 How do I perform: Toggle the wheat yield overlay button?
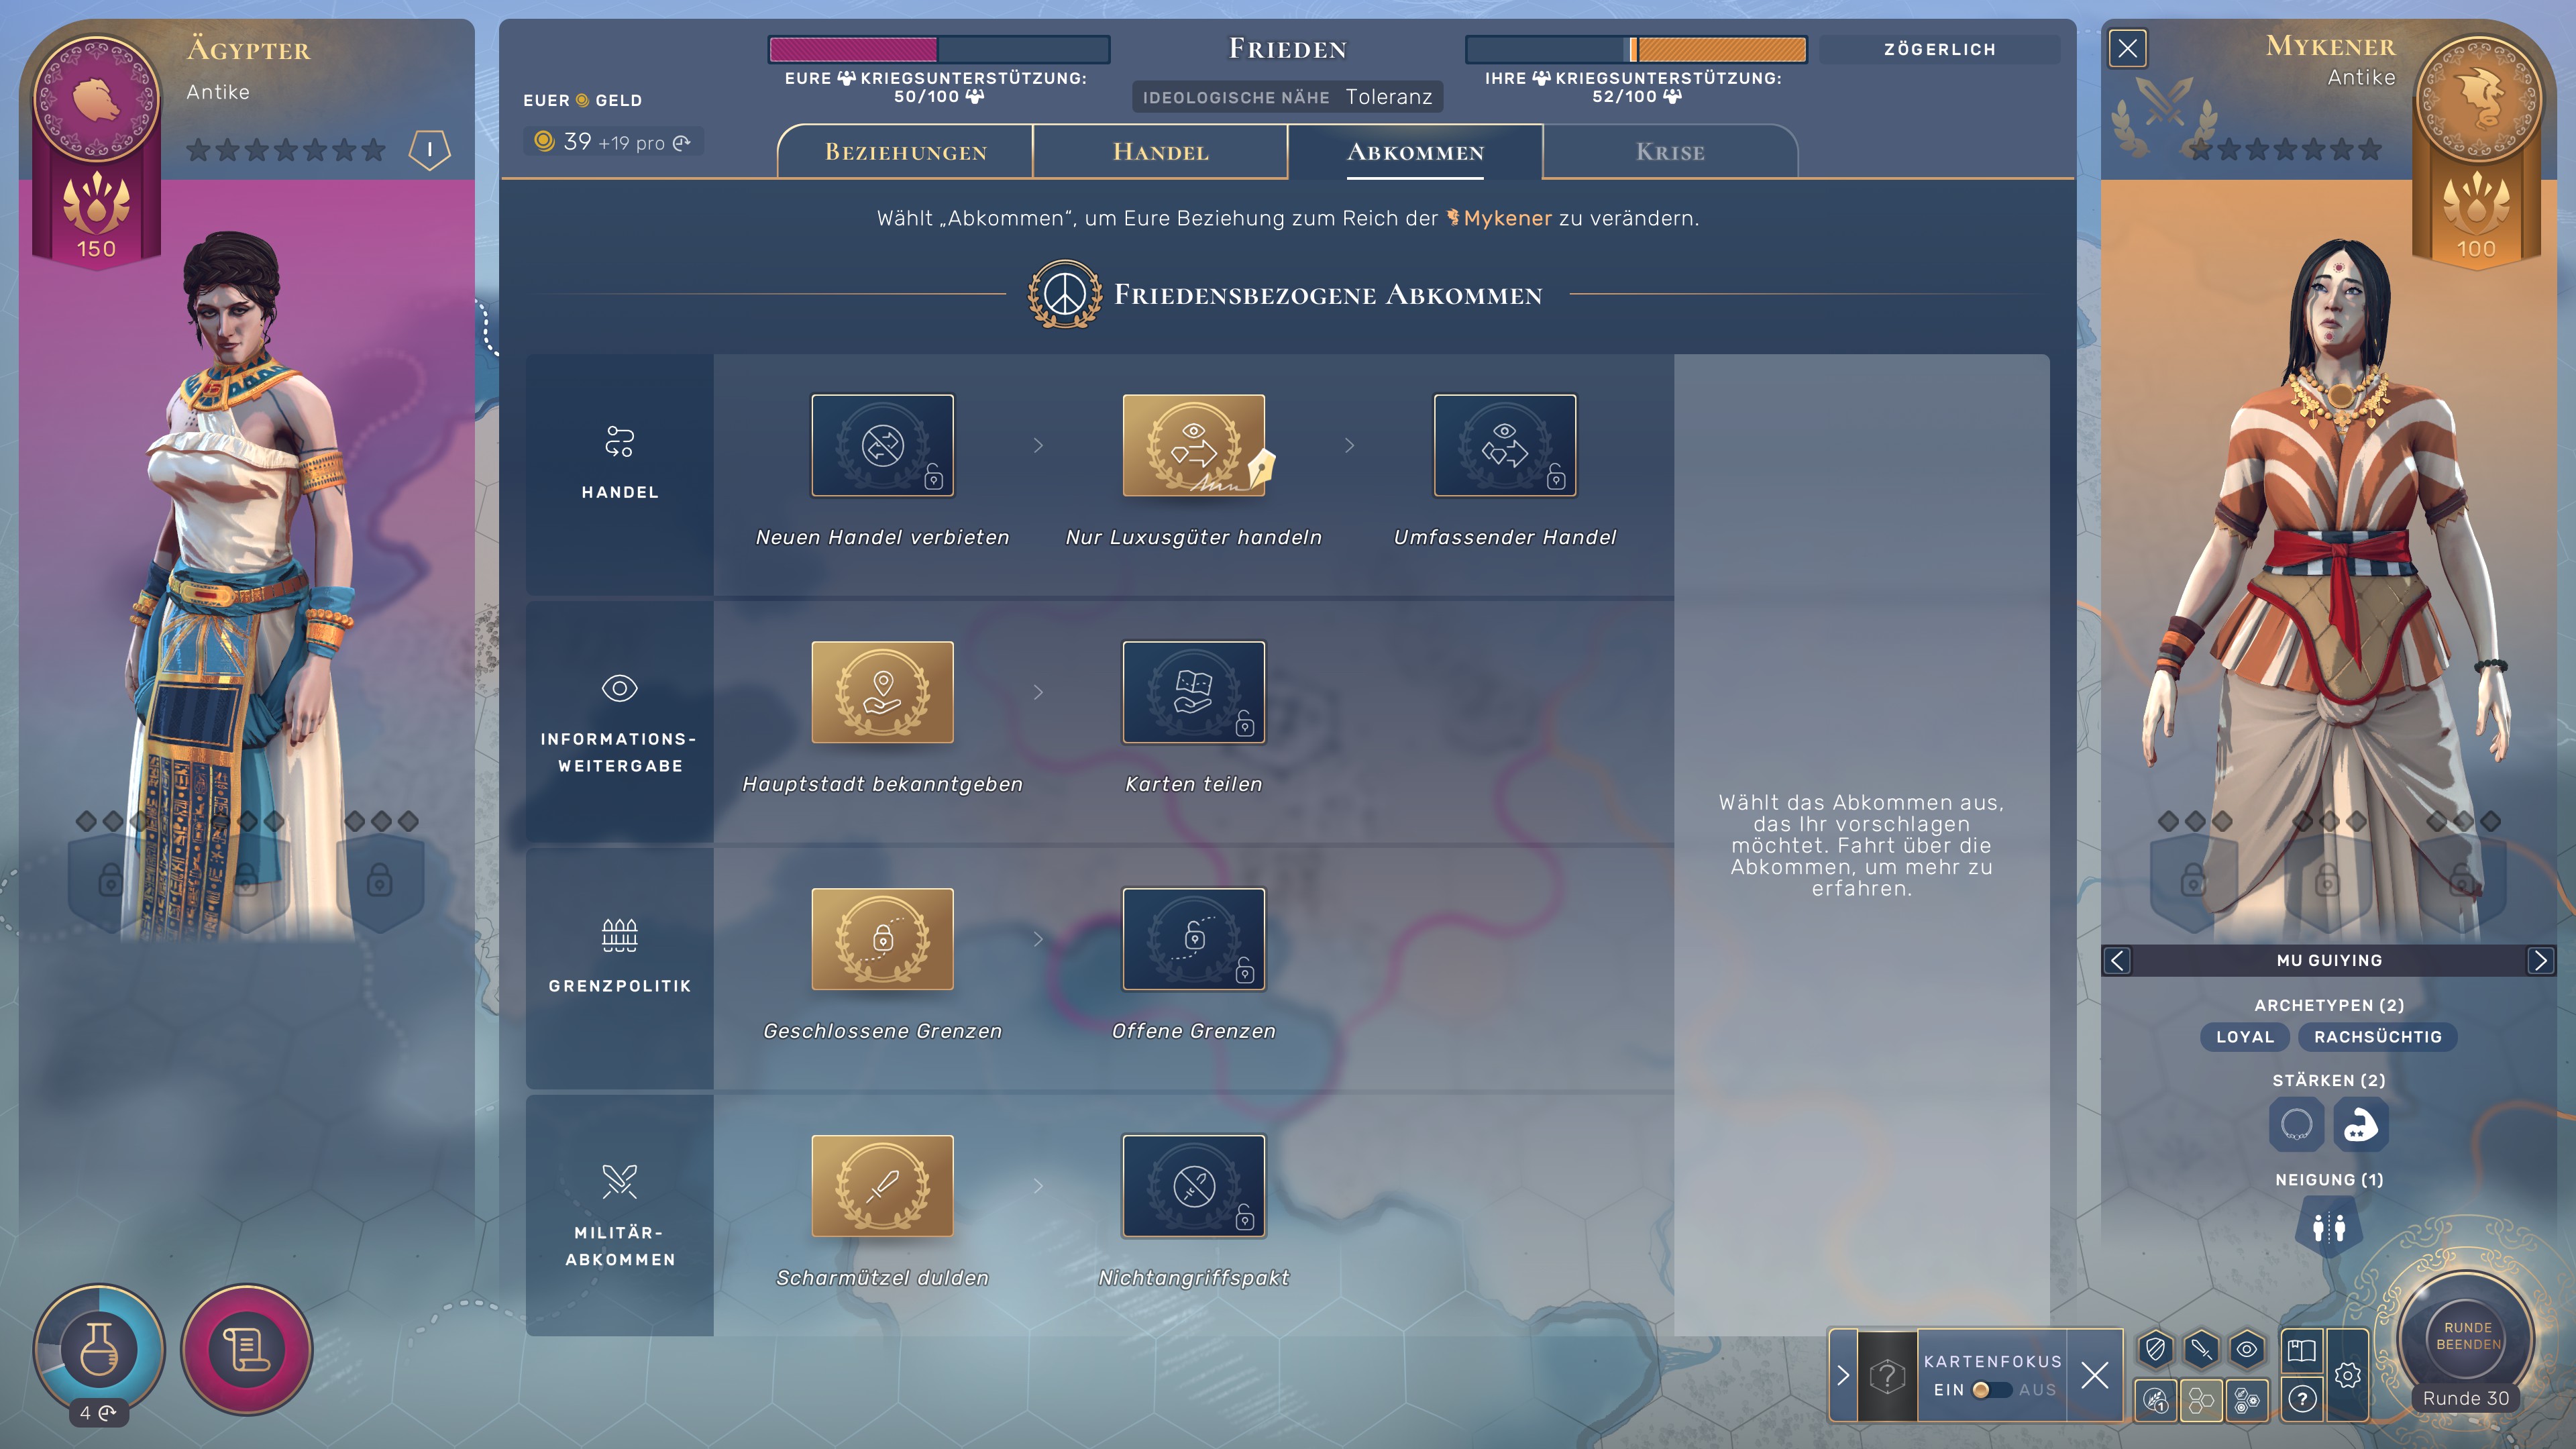pos(2155,1400)
